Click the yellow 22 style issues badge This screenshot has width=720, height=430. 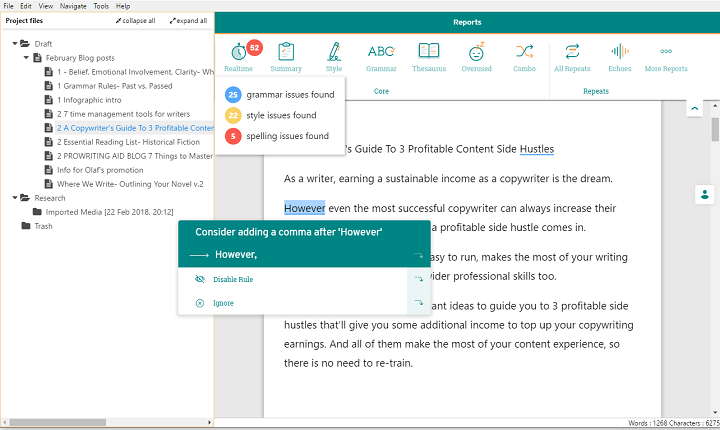(x=233, y=115)
